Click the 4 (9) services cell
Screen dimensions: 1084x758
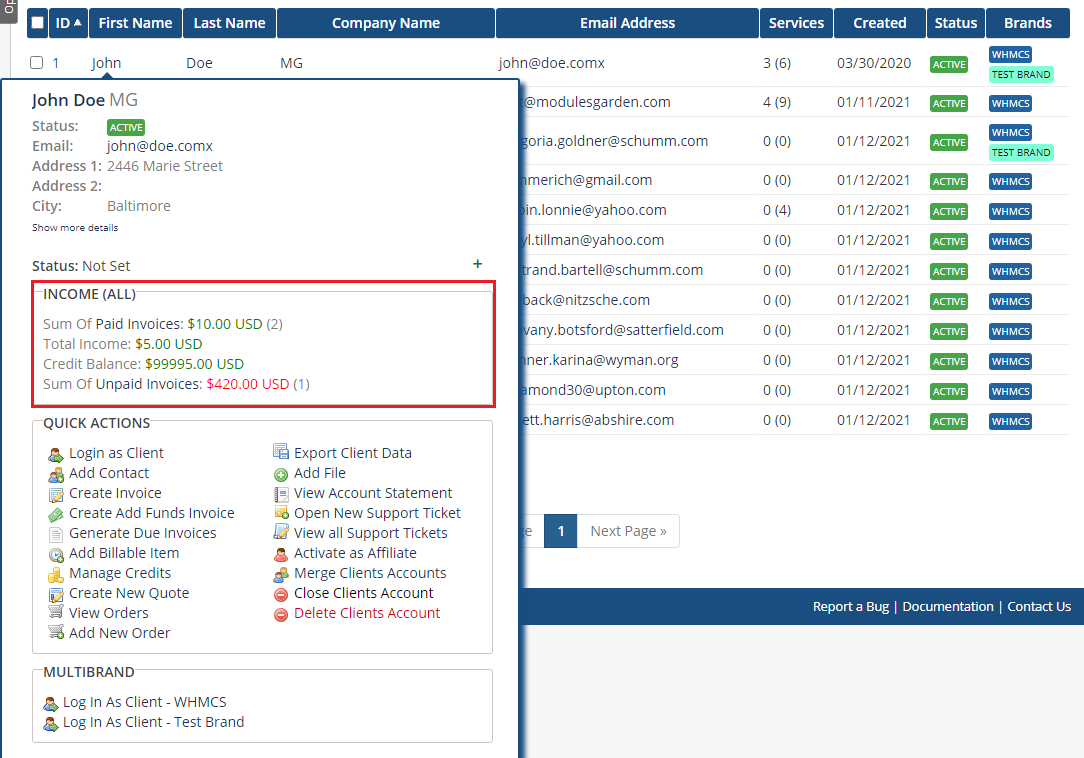pyautogui.click(x=777, y=102)
